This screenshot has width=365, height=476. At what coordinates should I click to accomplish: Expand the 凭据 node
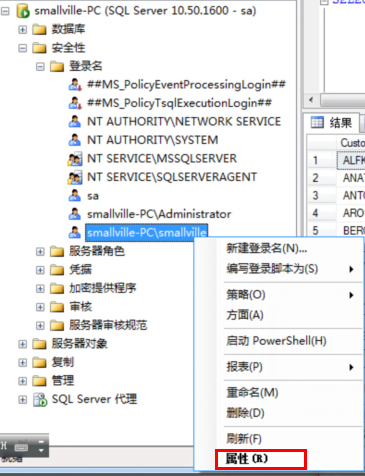click(40, 270)
